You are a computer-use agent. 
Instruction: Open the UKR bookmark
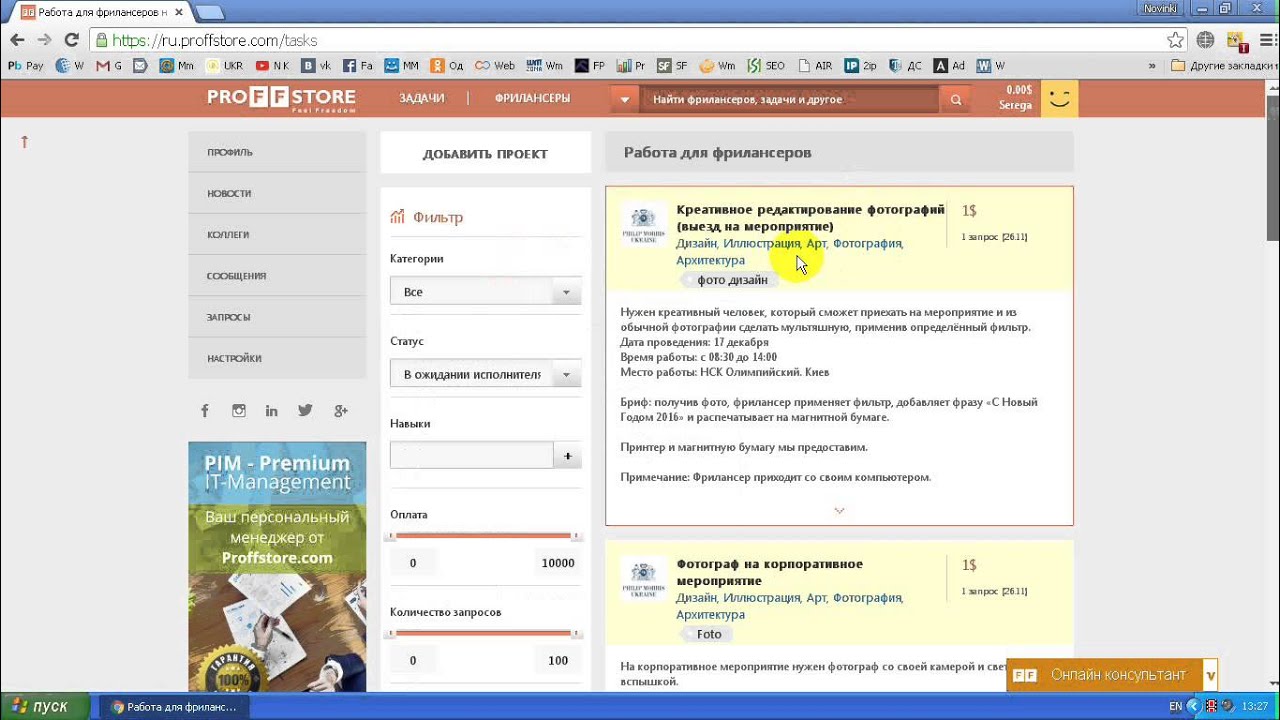(224, 66)
